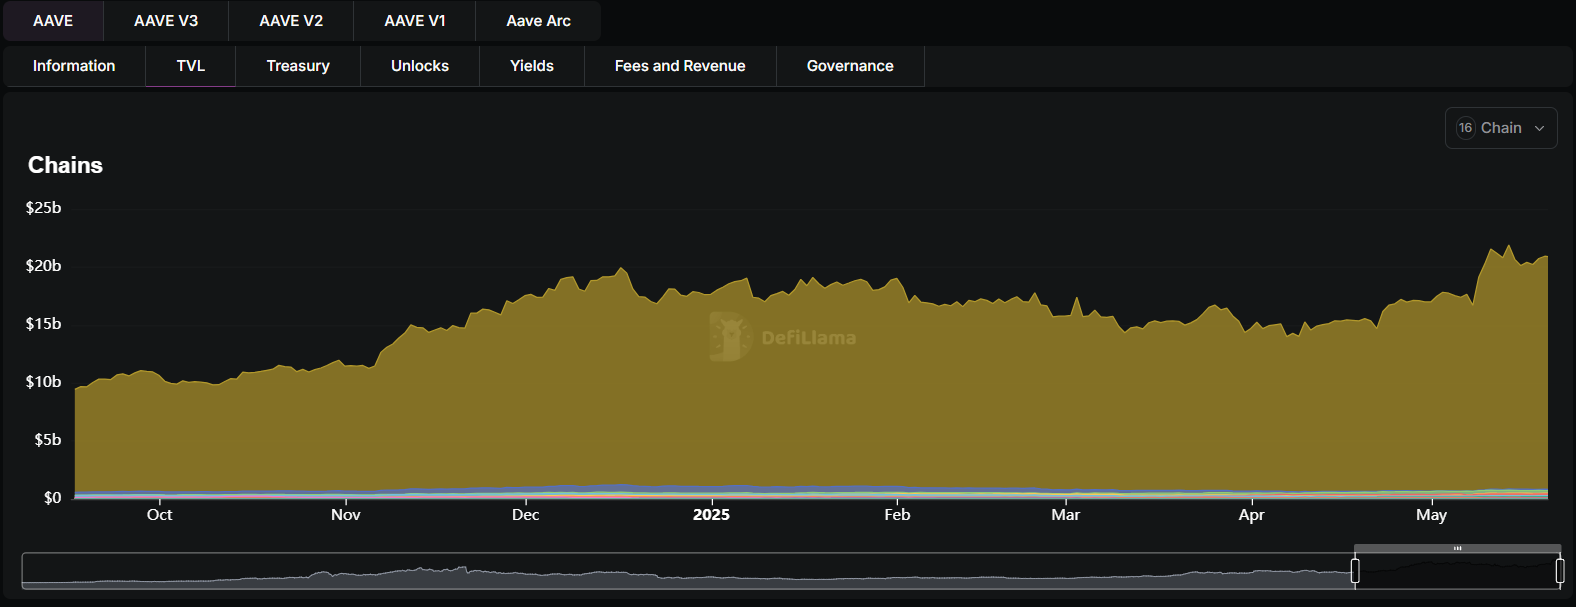Click the Feb x-axis label
This screenshot has height=607, width=1576.
pyautogui.click(x=897, y=515)
